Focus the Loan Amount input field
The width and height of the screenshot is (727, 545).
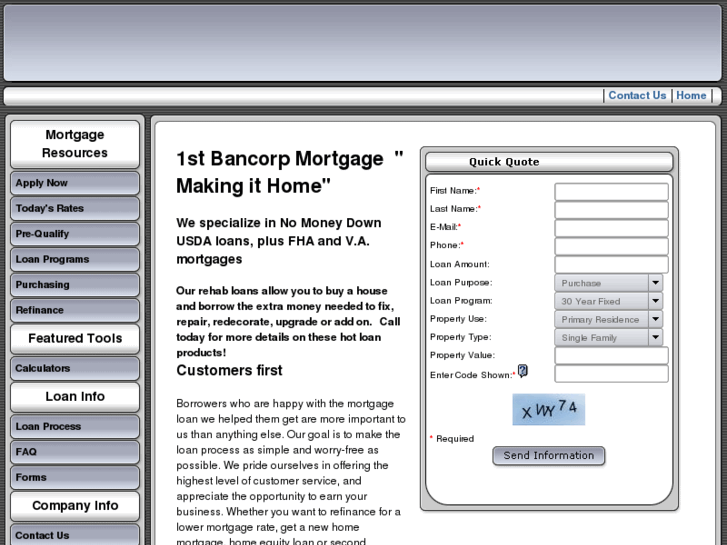612,264
